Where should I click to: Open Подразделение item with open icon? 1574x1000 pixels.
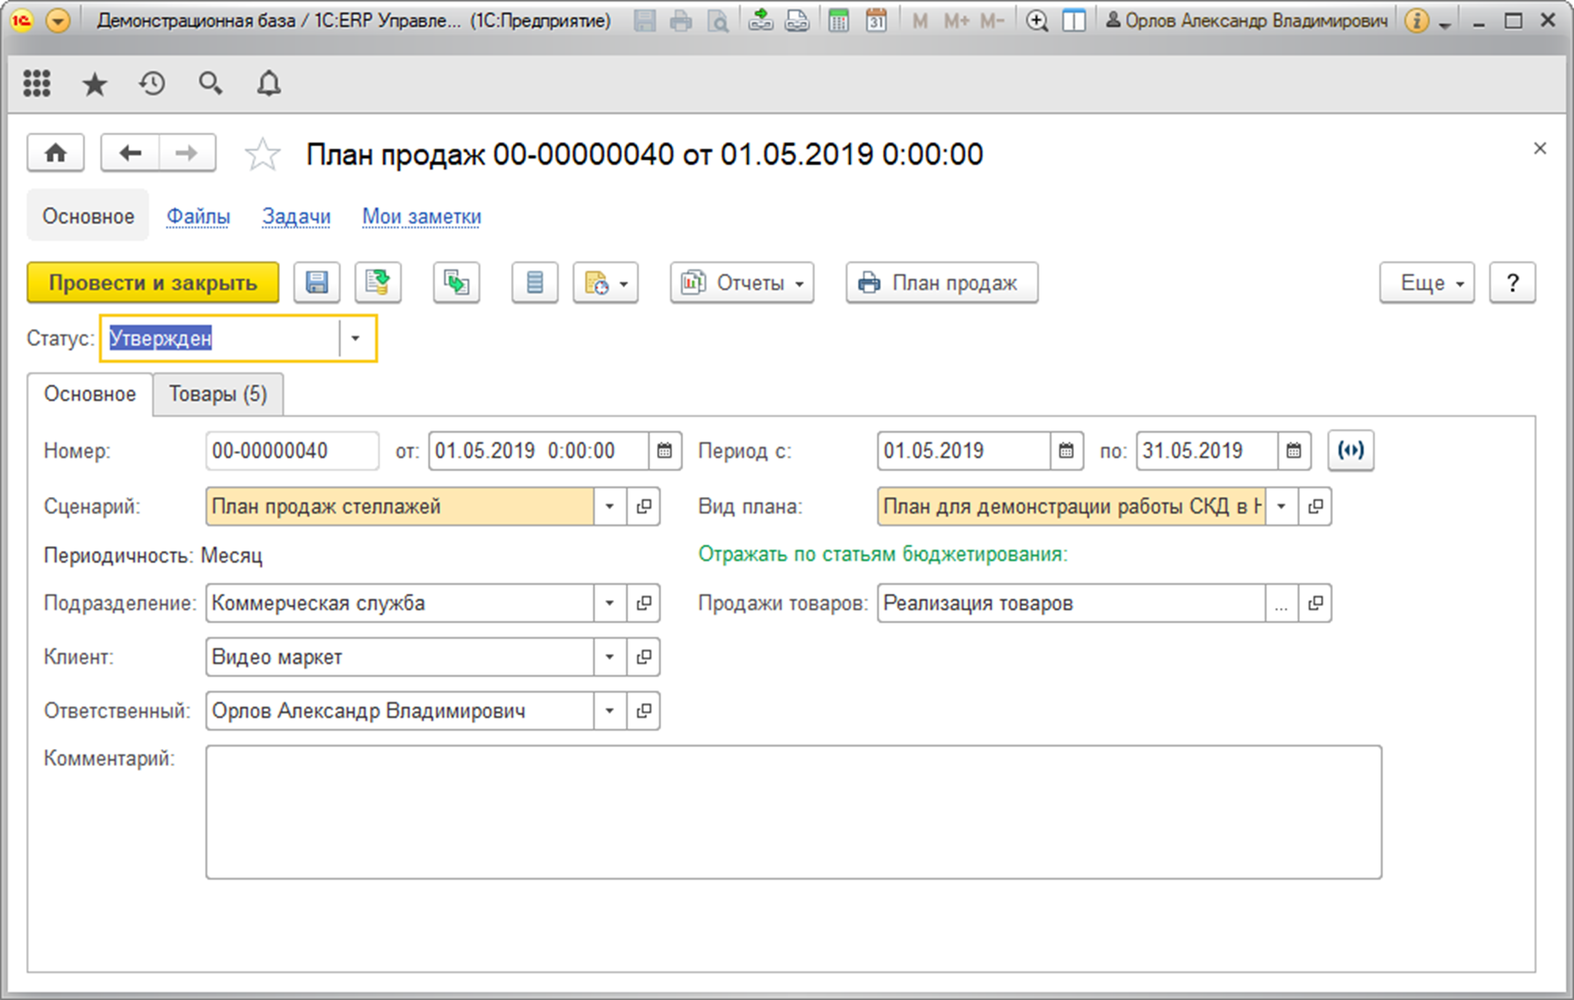coord(644,603)
